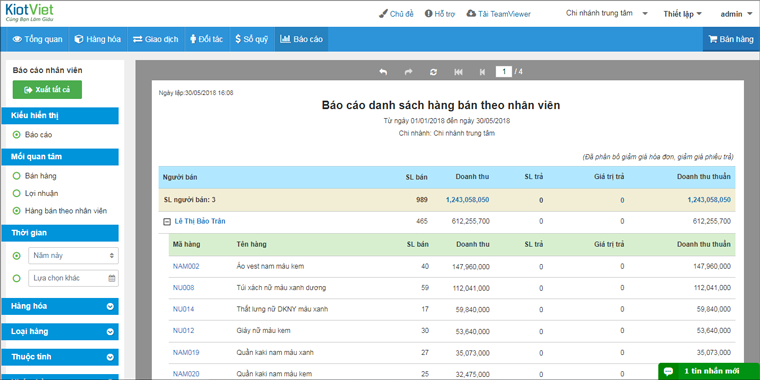The height and width of the screenshot is (380, 760).
Task: Click Giày nữ màu kem row name
Action: point(263,331)
